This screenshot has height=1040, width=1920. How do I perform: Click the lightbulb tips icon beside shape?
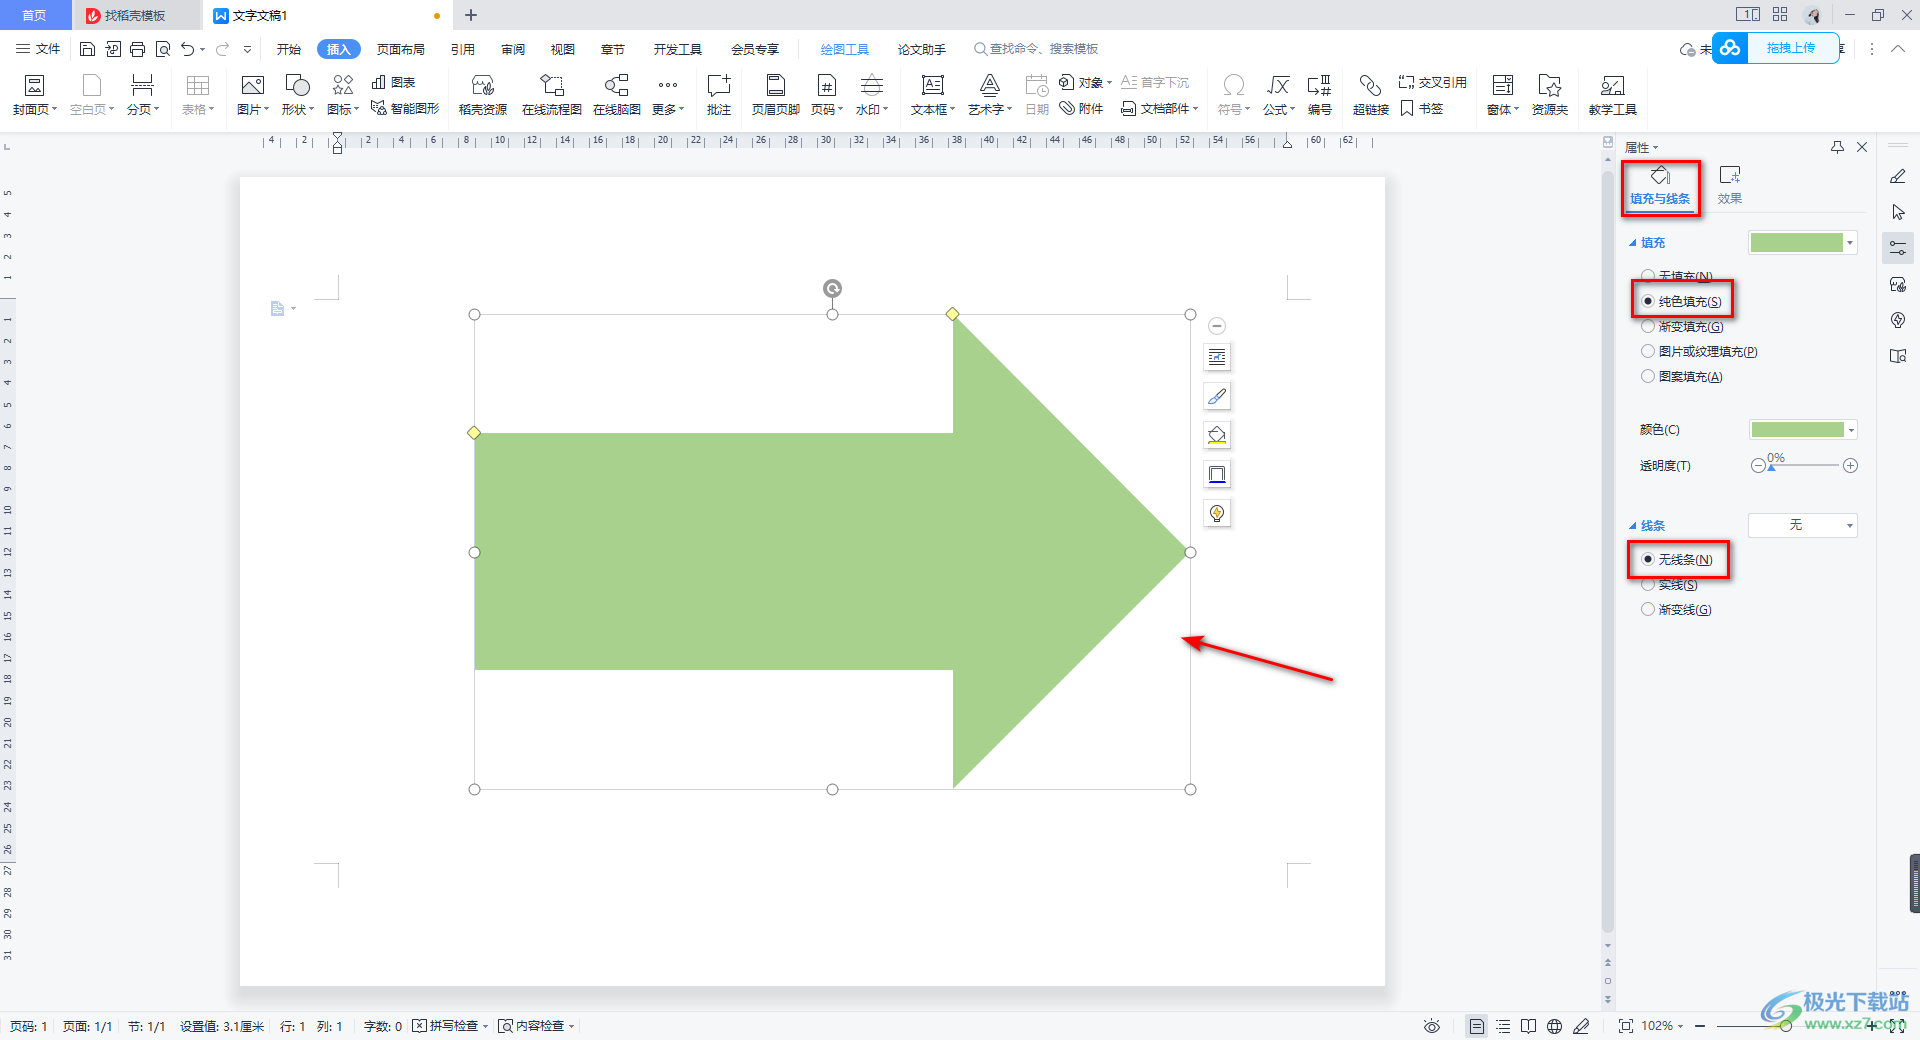click(x=1217, y=513)
